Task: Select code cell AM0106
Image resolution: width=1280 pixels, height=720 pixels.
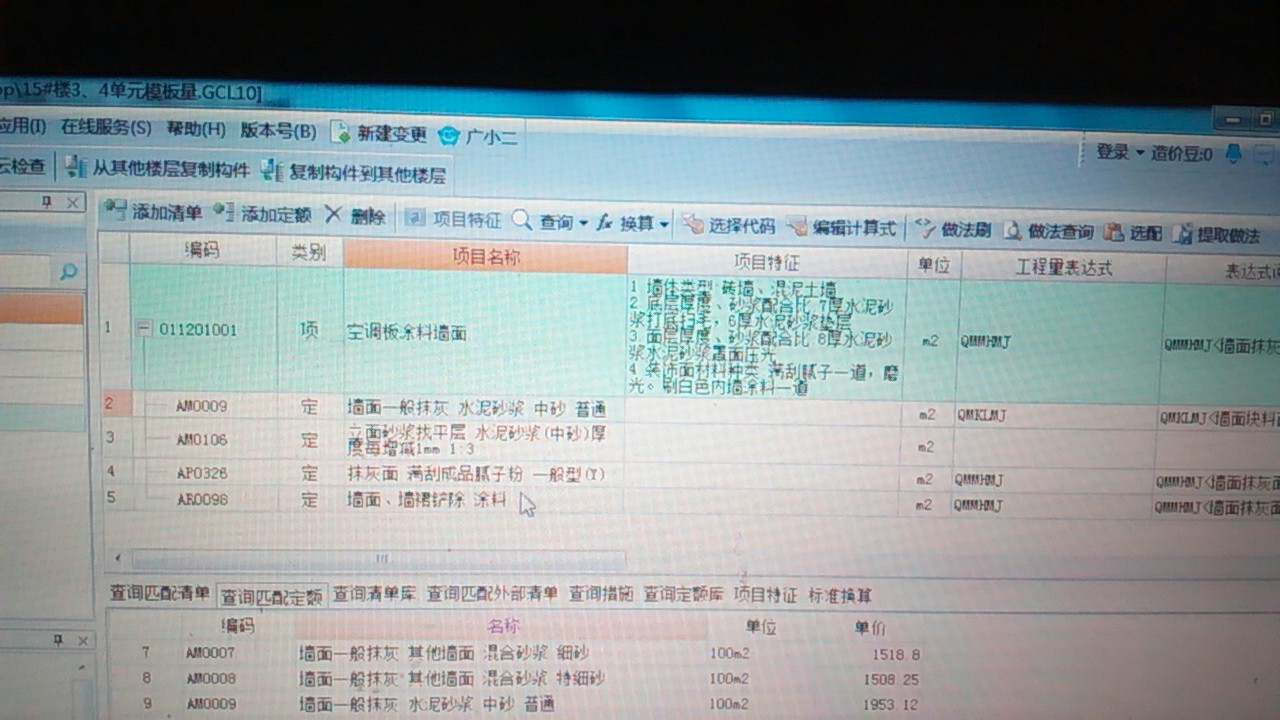Action: pos(202,439)
